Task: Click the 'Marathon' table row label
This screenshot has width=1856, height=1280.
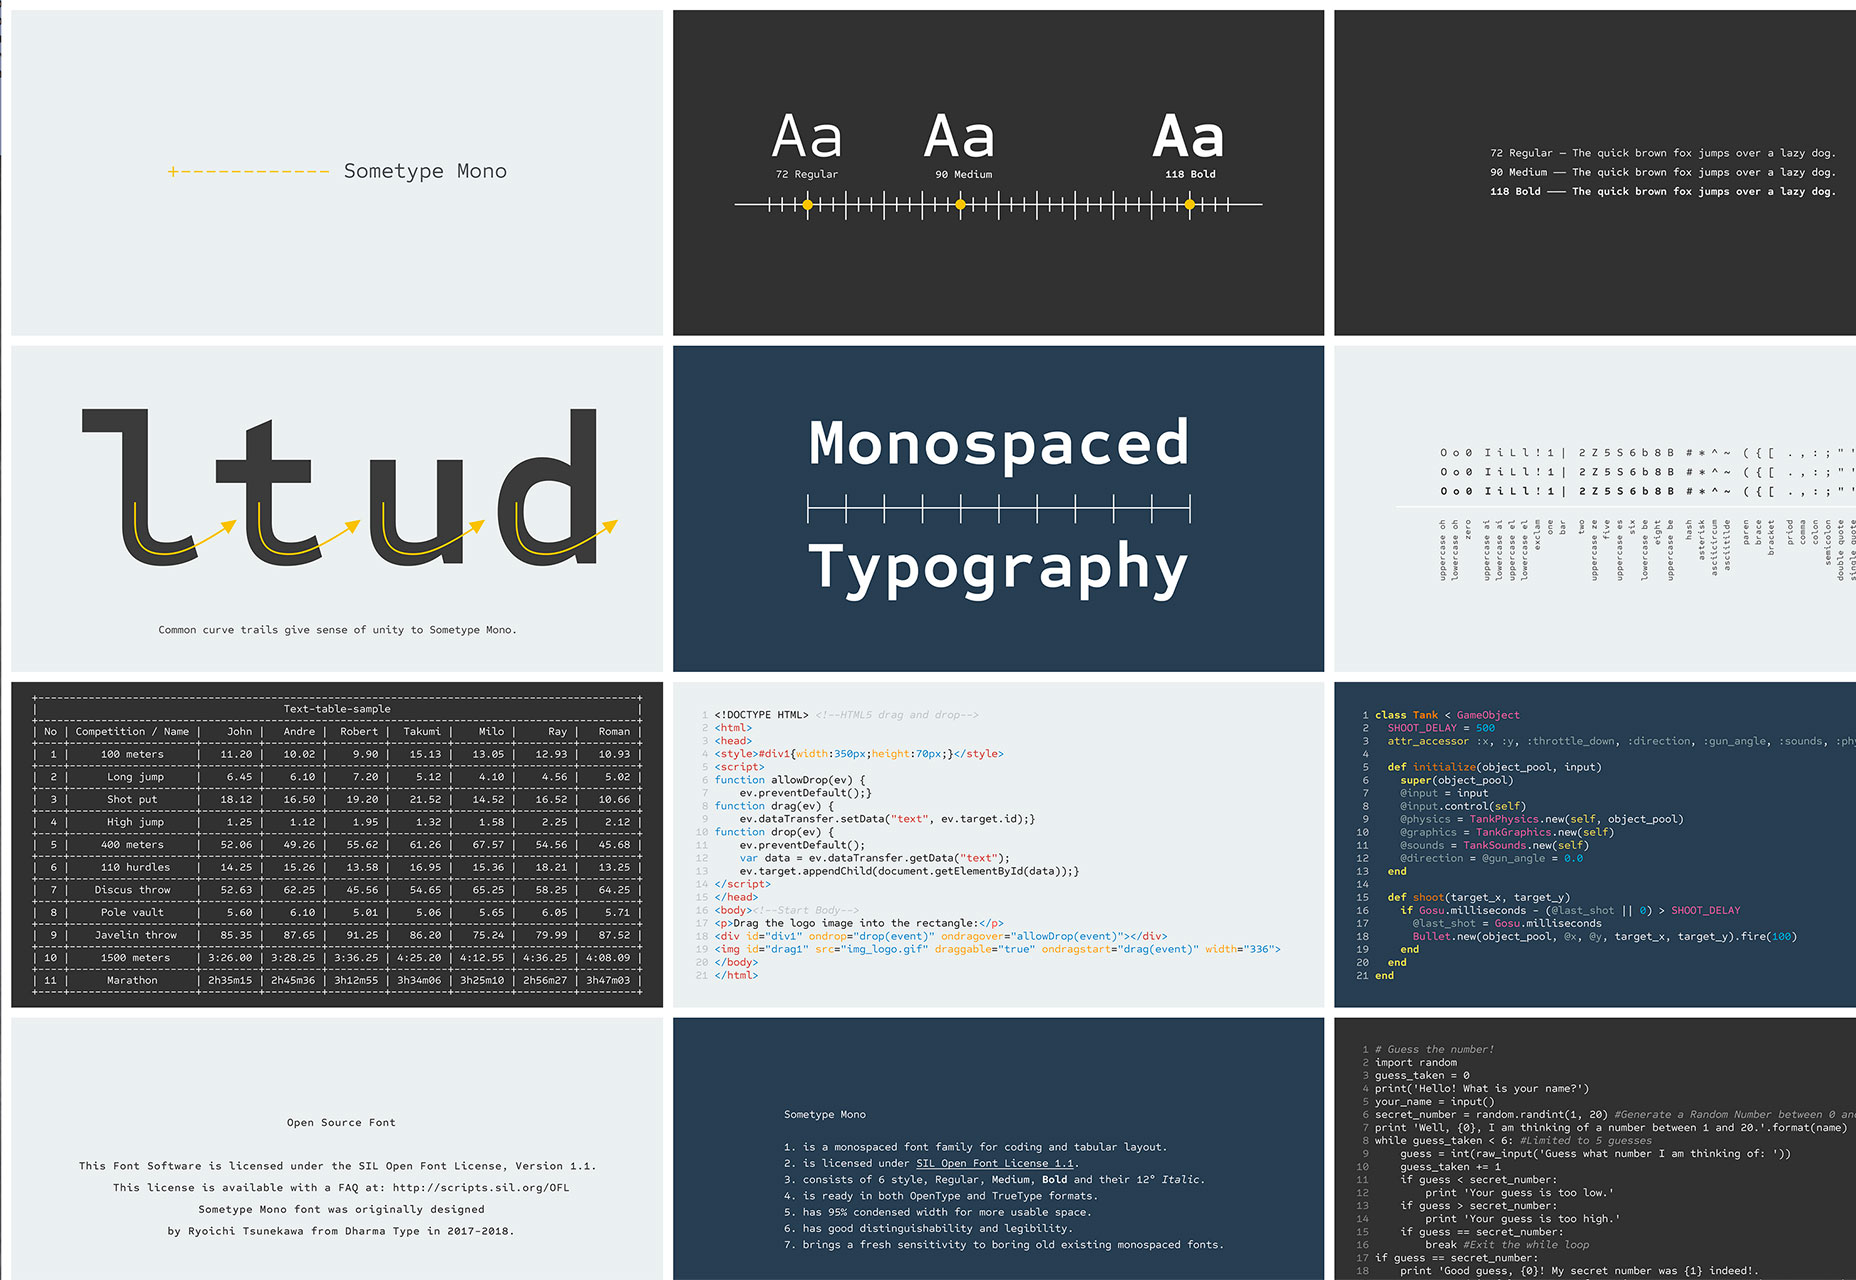Action: pyautogui.click(x=132, y=980)
